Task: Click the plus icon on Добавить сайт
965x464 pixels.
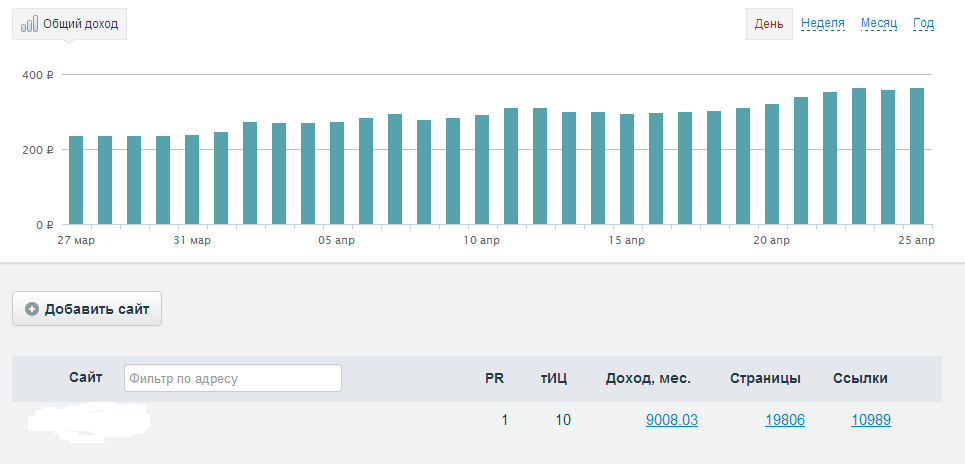Action: click(32, 309)
